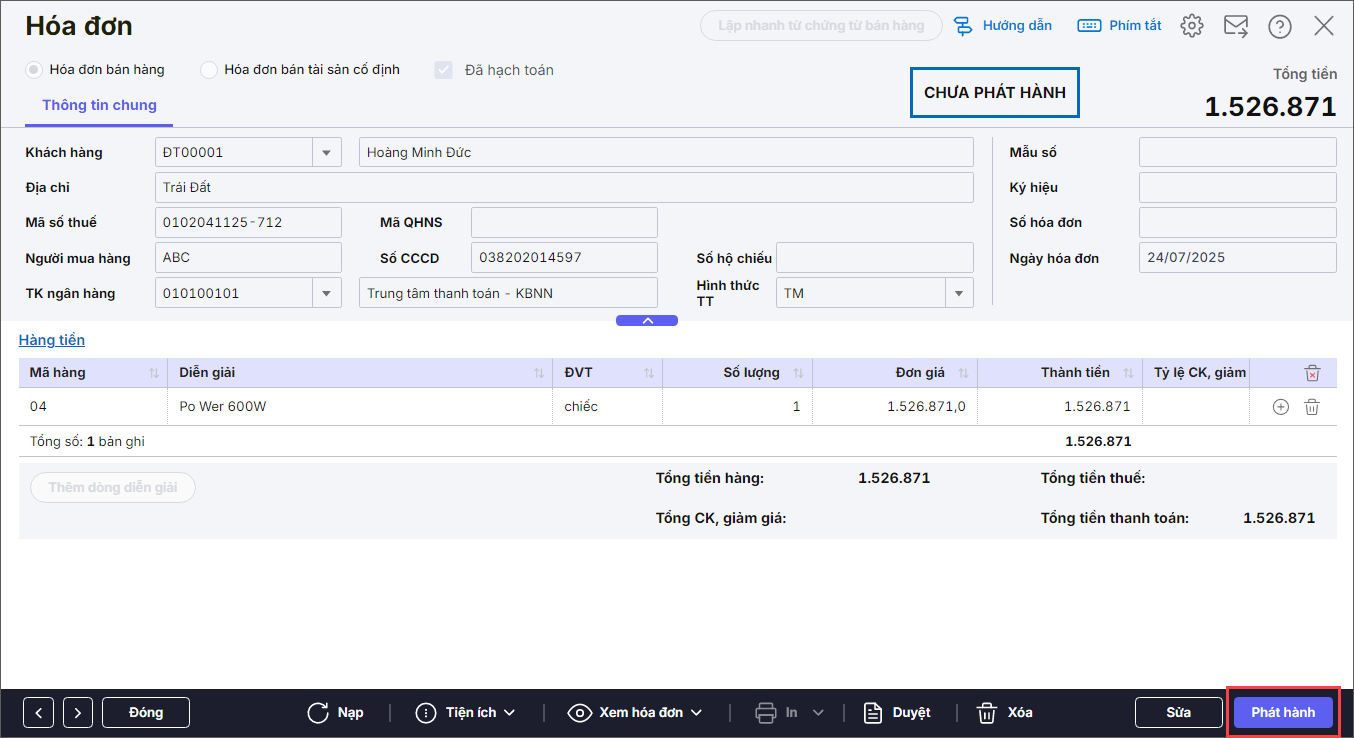Click the settings gear icon
This screenshot has height=738, width=1354.
click(x=1191, y=26)
